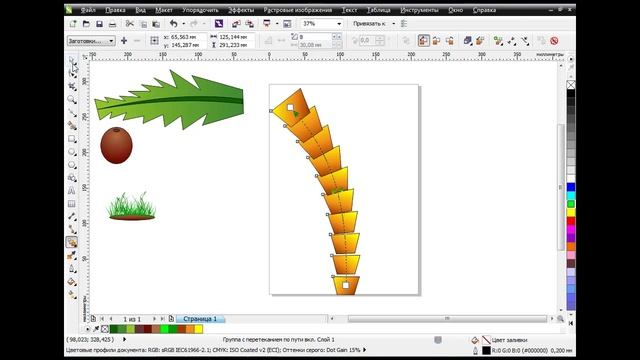Expand the cursor coordinates arrow
The height and width of the screenshot is (360, 640).
coord(124,339)
